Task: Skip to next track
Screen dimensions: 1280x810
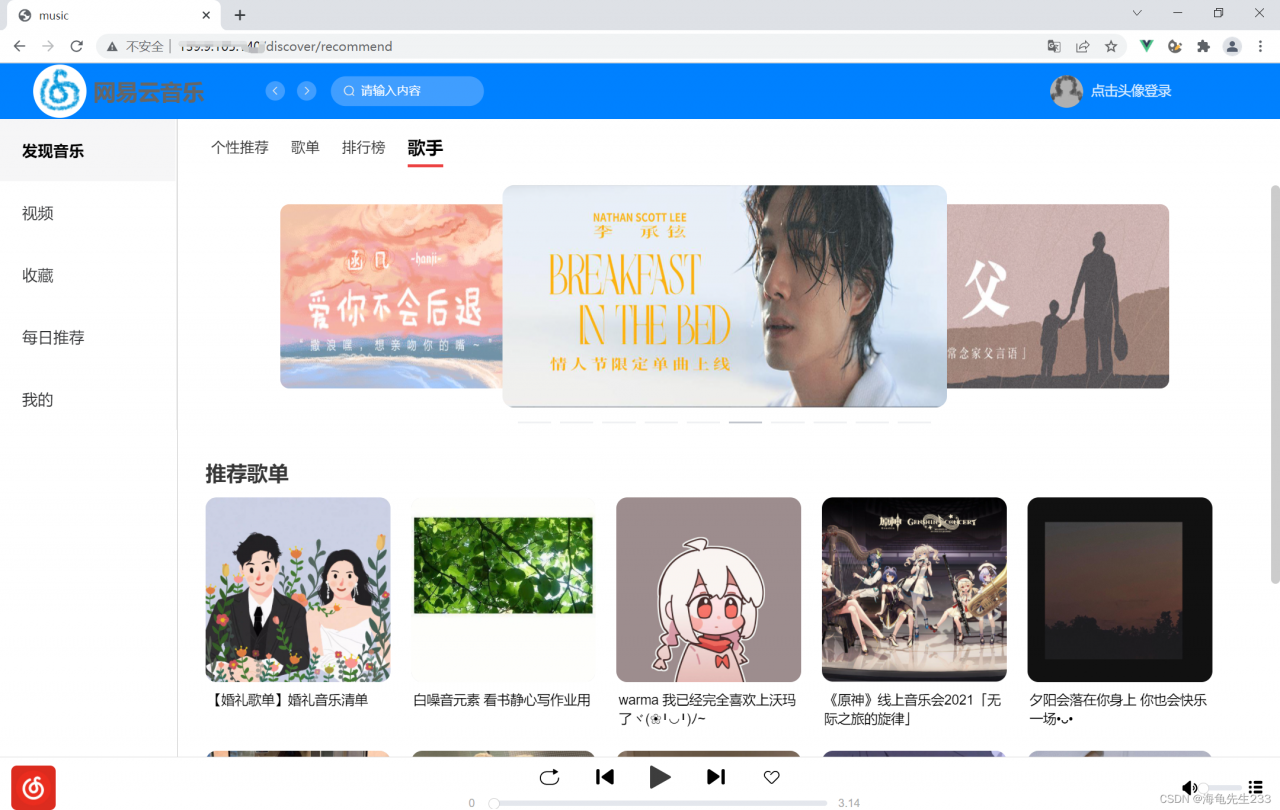Action: [715, 777]
